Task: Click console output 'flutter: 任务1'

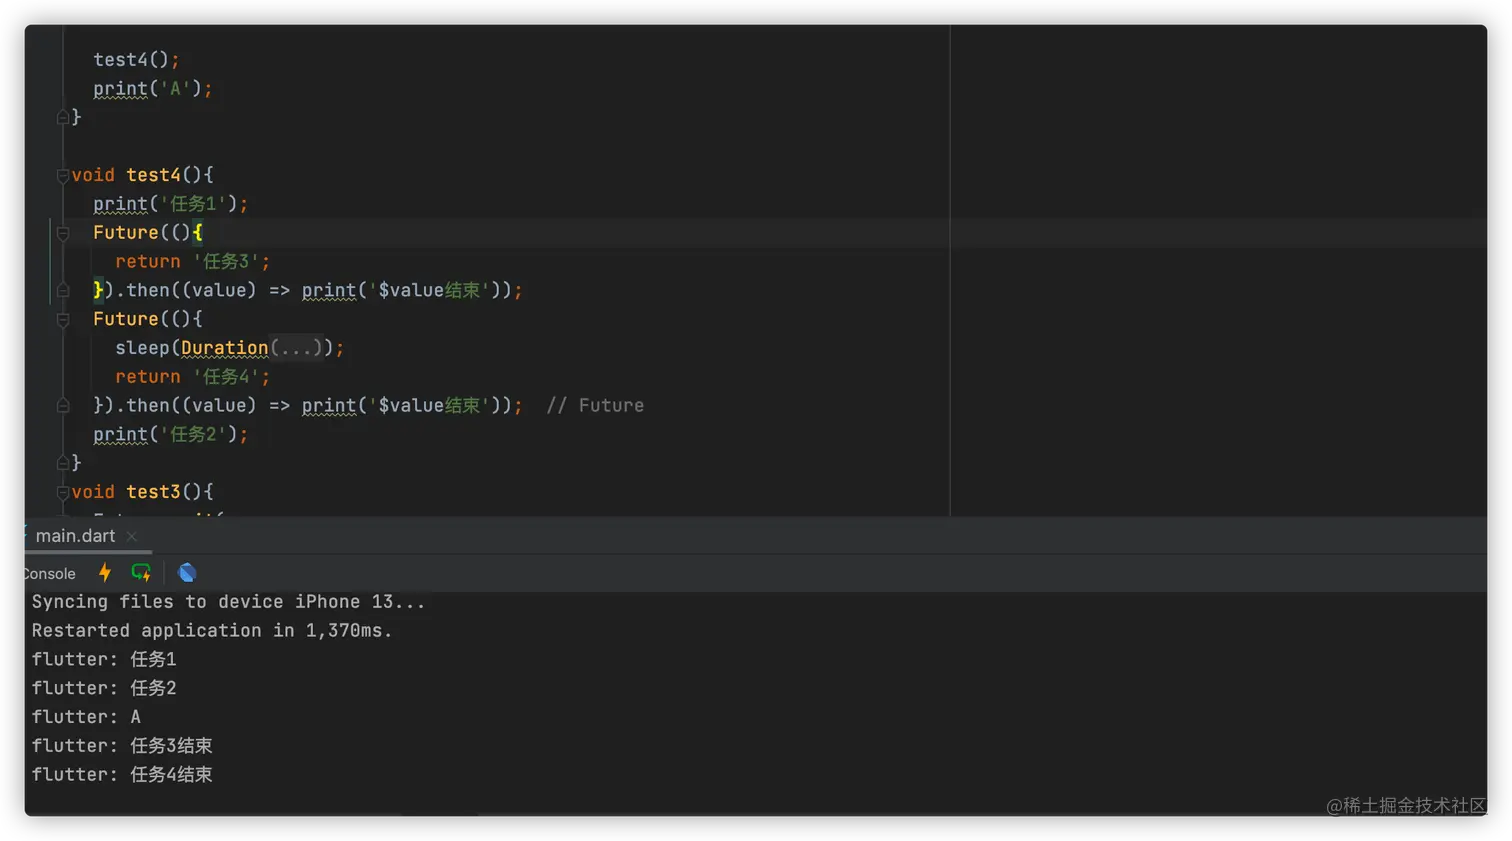Action: pyautogui.click(x=104, y=660)
